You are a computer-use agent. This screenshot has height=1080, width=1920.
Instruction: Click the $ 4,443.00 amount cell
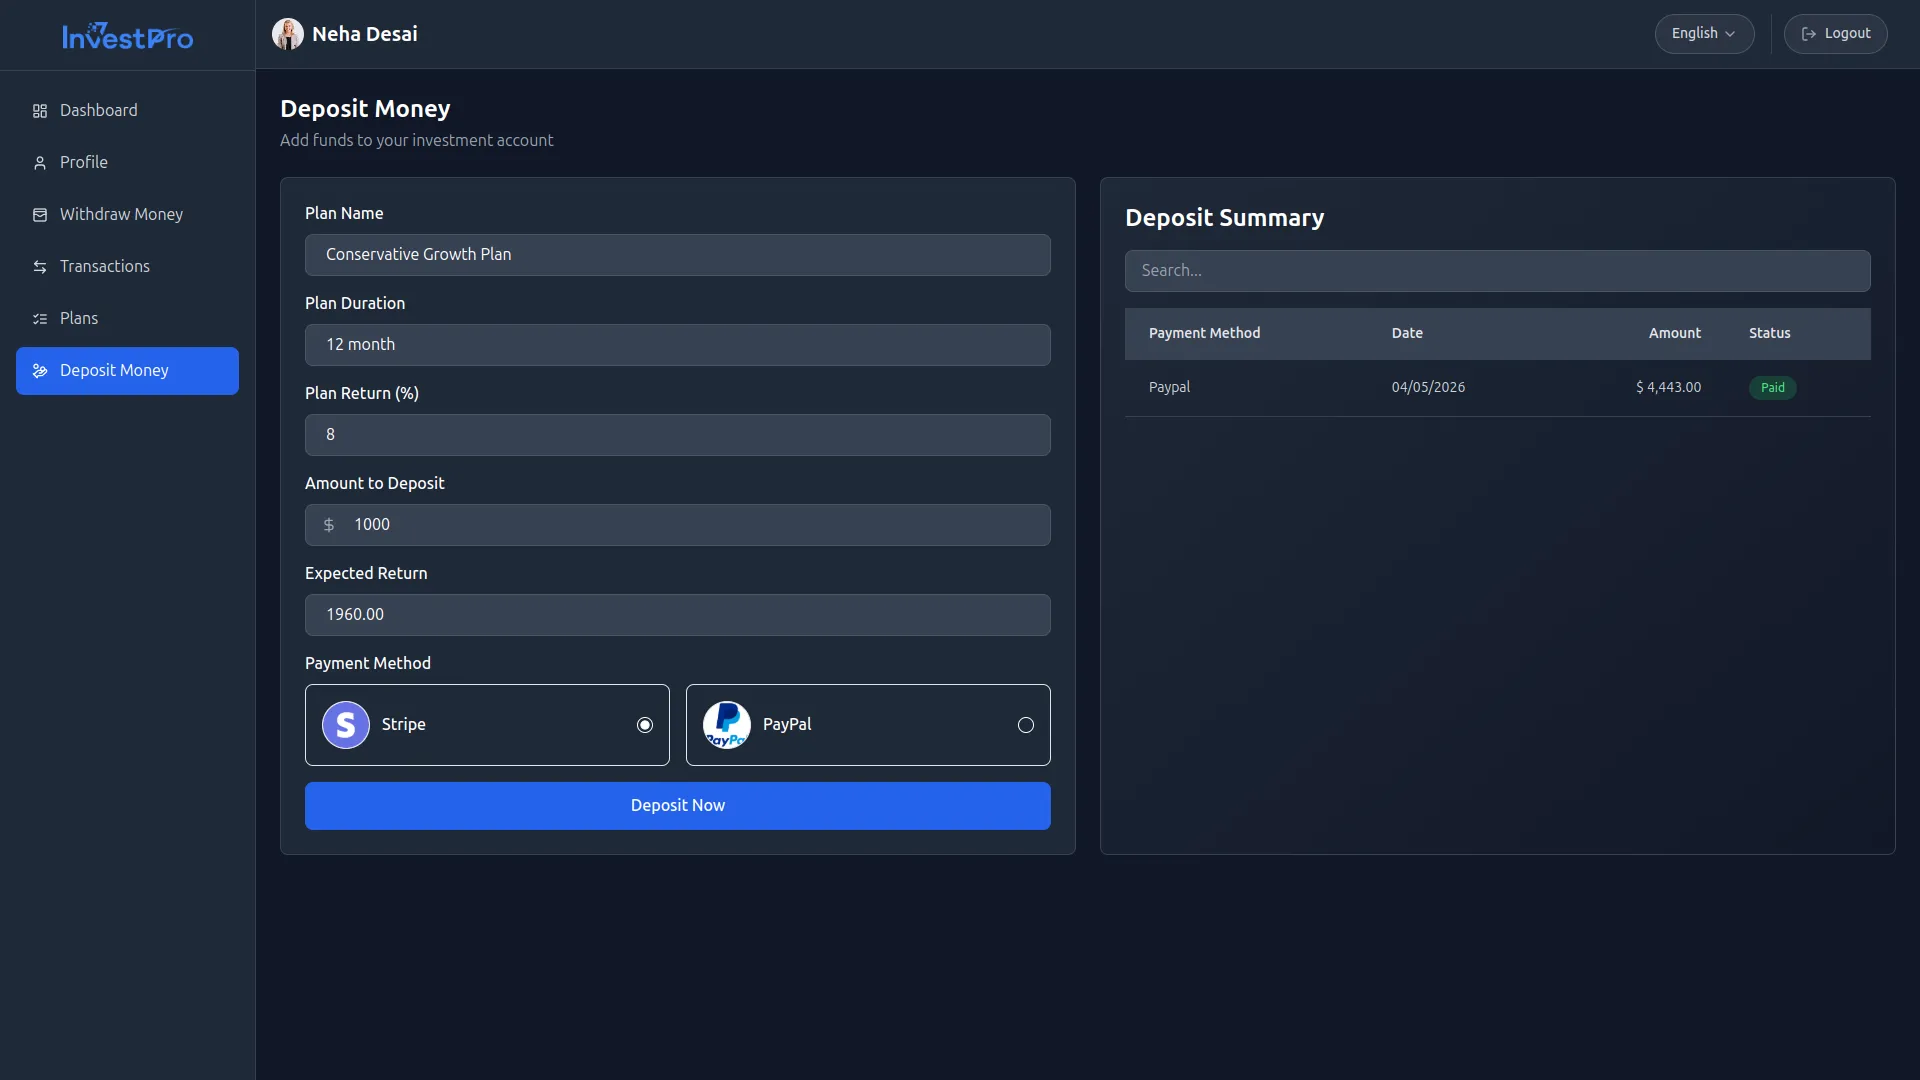(x=1668, y=388)
